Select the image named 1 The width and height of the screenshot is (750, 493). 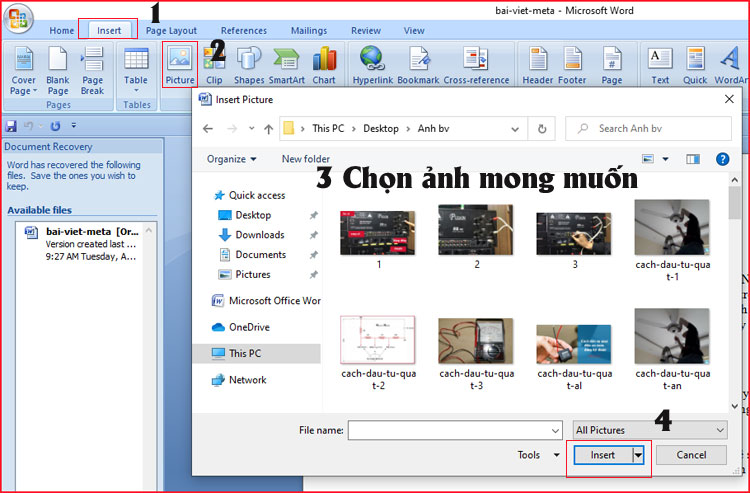point(378,239)
